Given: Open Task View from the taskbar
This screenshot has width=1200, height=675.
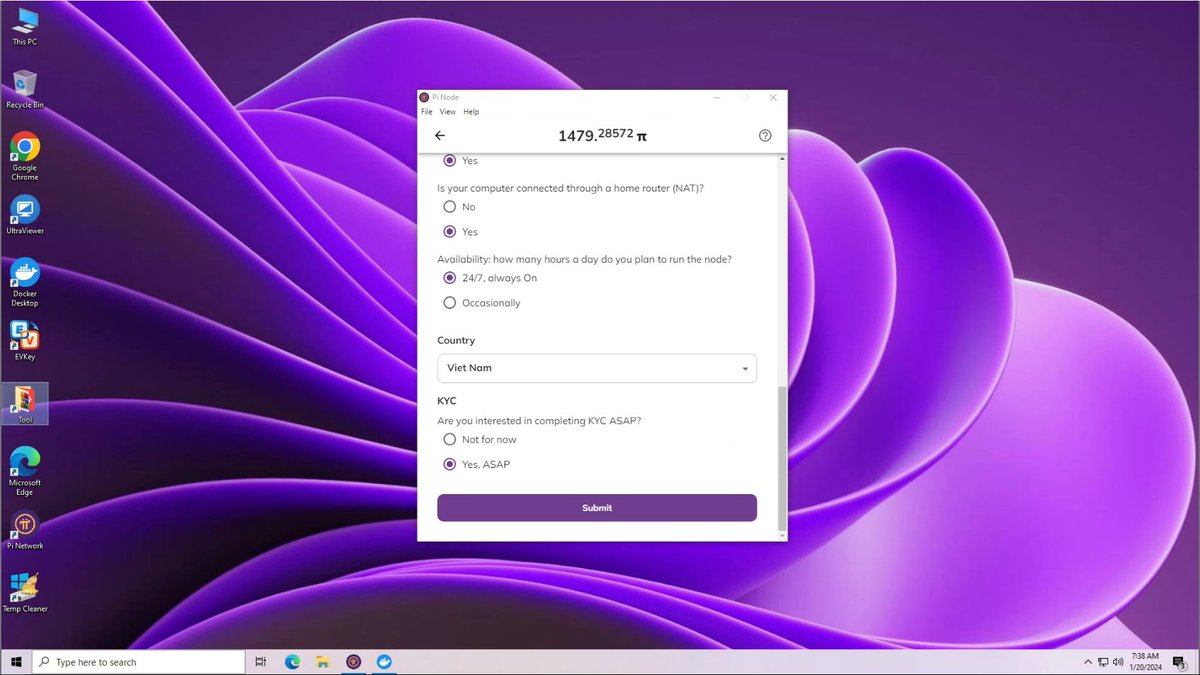Looking at the screenshot, I should point(261,662).
